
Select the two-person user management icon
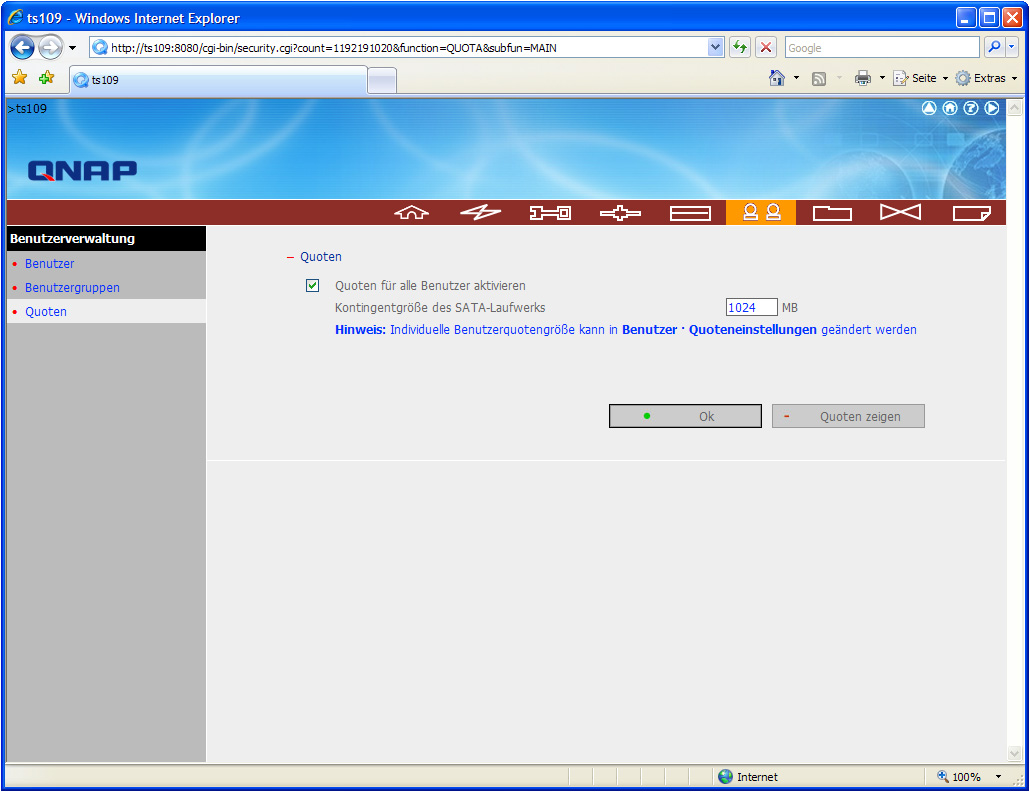click(761, 213)
